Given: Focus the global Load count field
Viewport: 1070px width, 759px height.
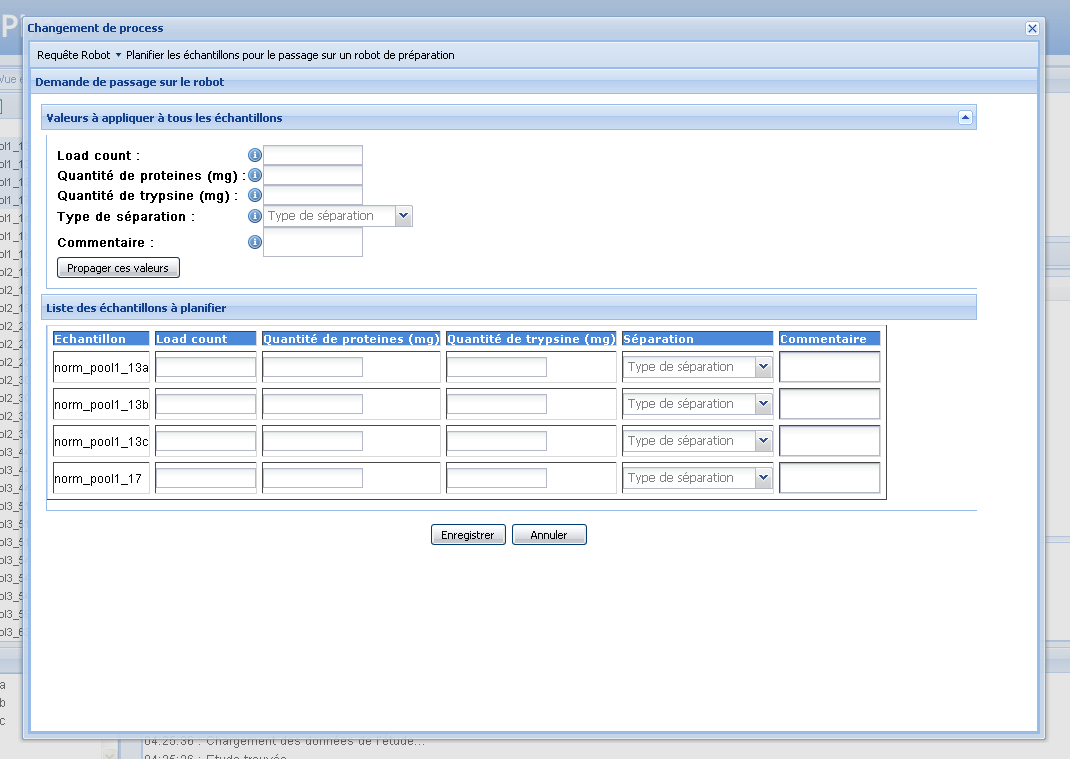Looking at the screenshot, I should [312, 155].
